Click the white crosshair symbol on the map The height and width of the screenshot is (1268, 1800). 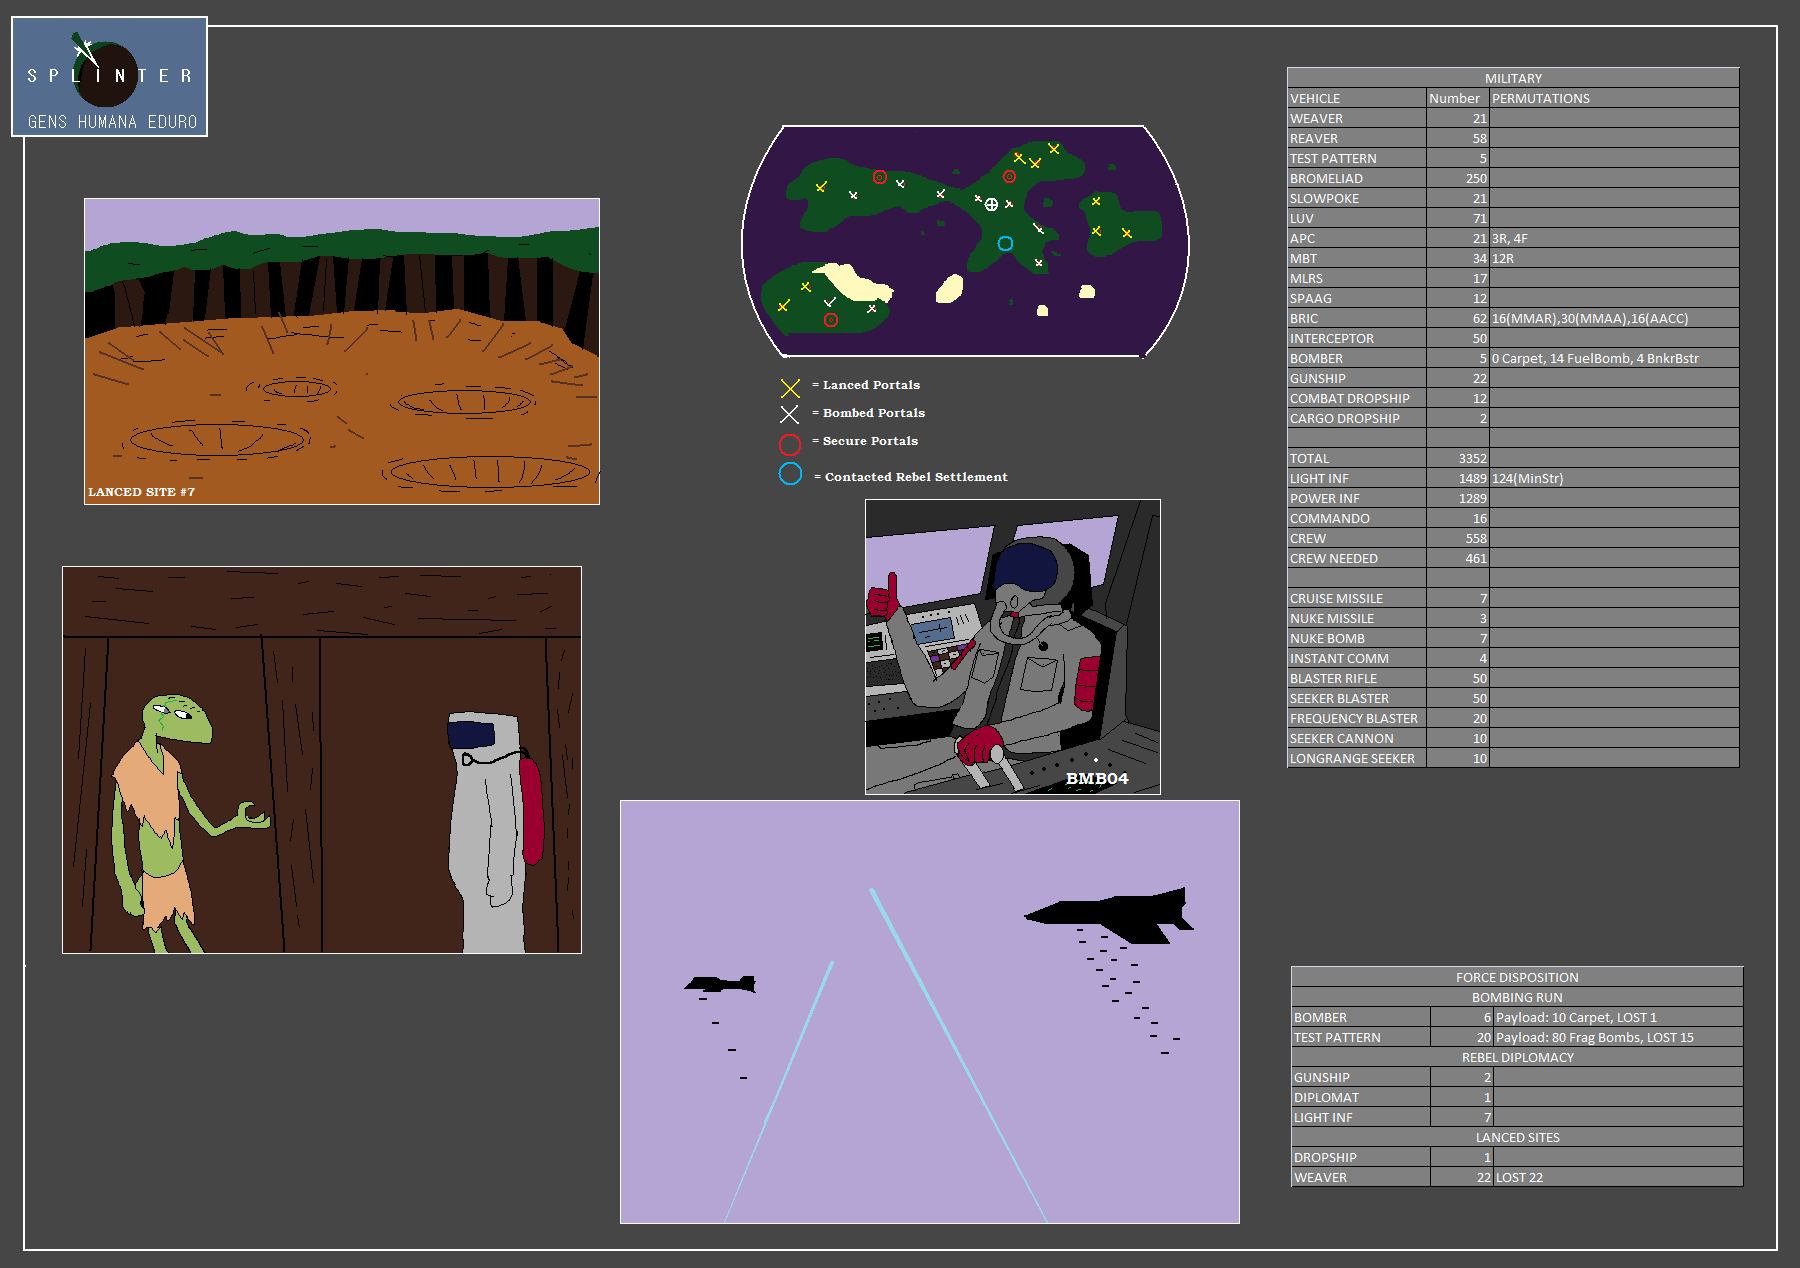point(991,204)
